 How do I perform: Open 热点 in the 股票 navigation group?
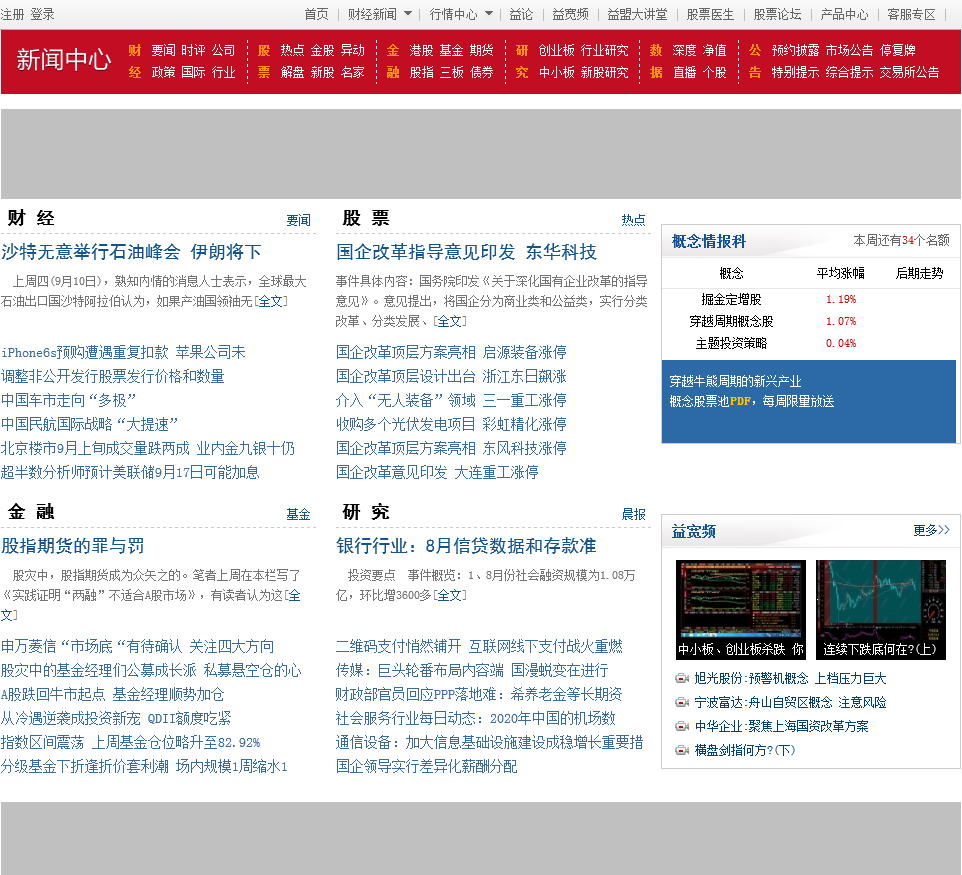[x=293, y=50]
